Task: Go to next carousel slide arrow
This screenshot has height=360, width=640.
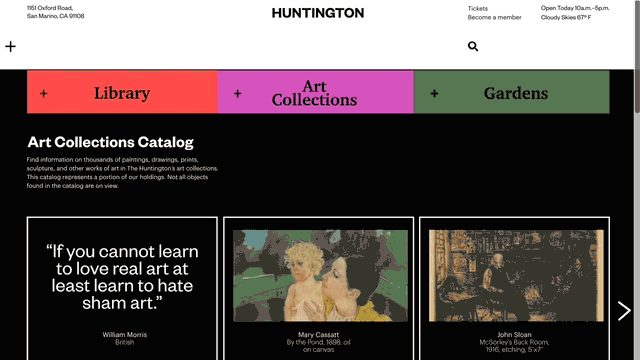Action: coord(624,311)
